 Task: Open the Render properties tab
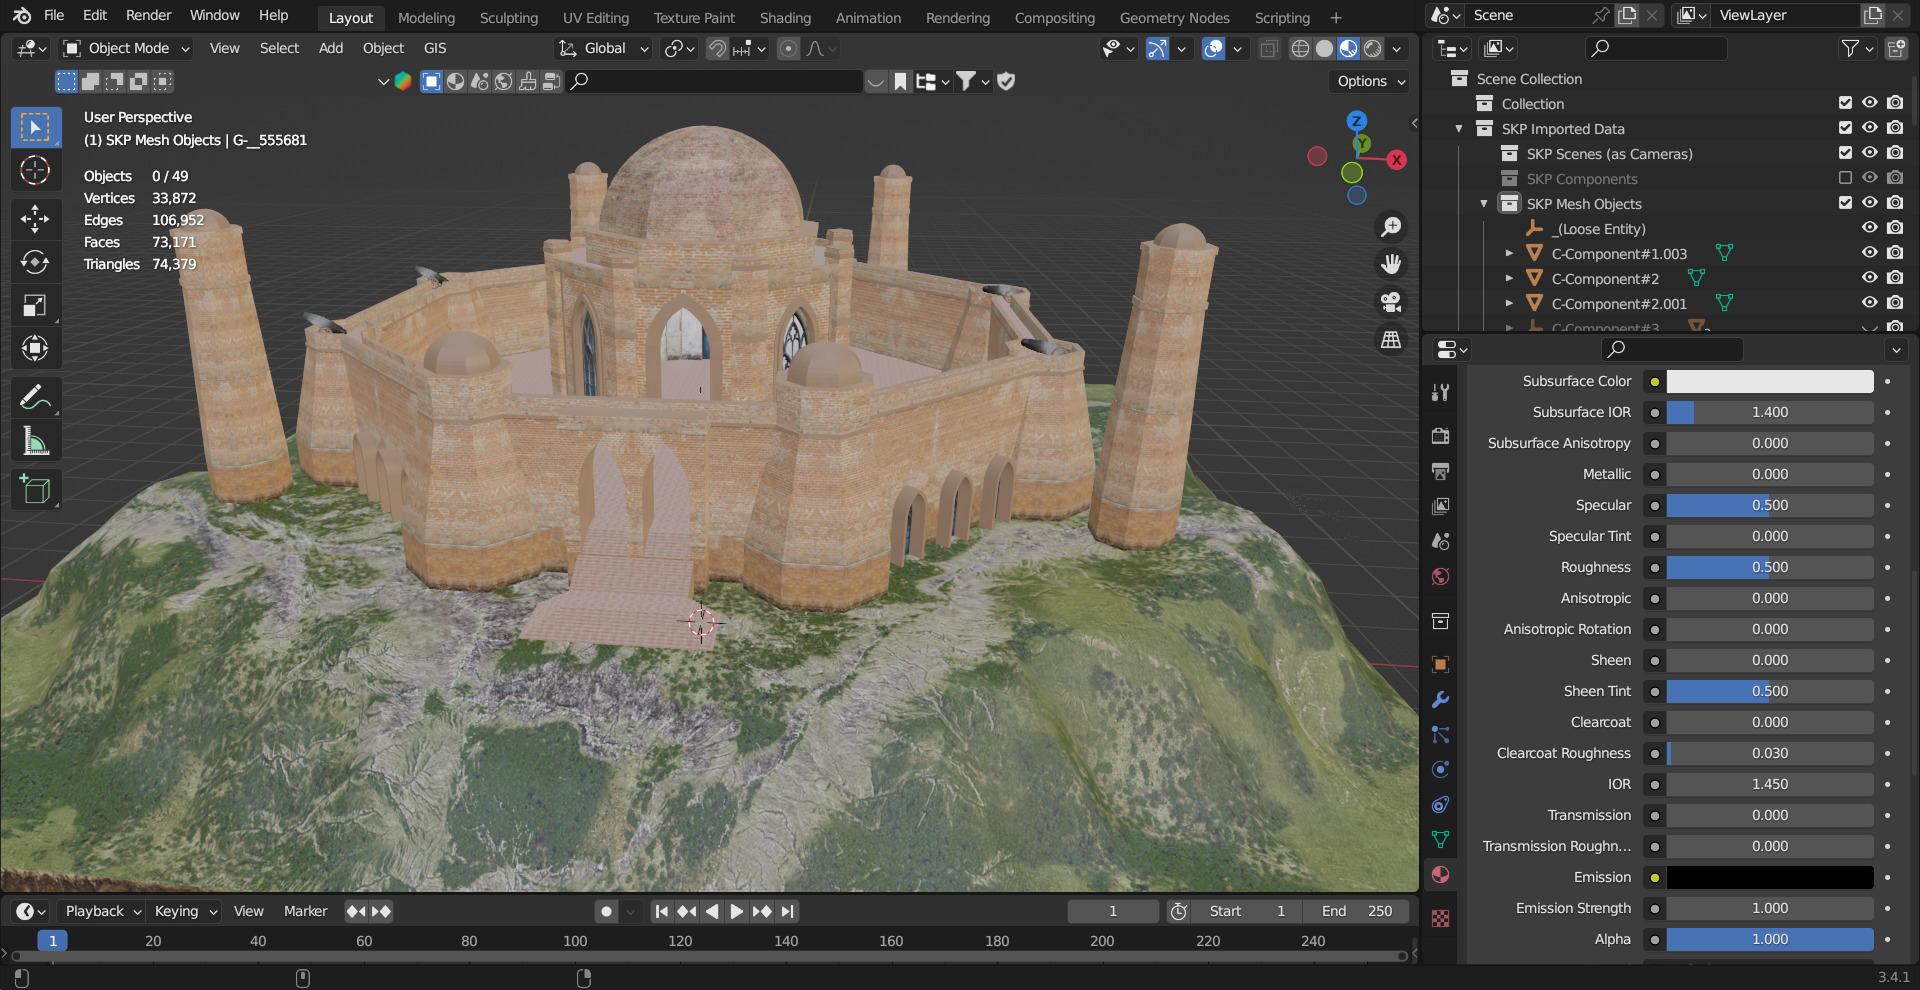(1440, 436)
